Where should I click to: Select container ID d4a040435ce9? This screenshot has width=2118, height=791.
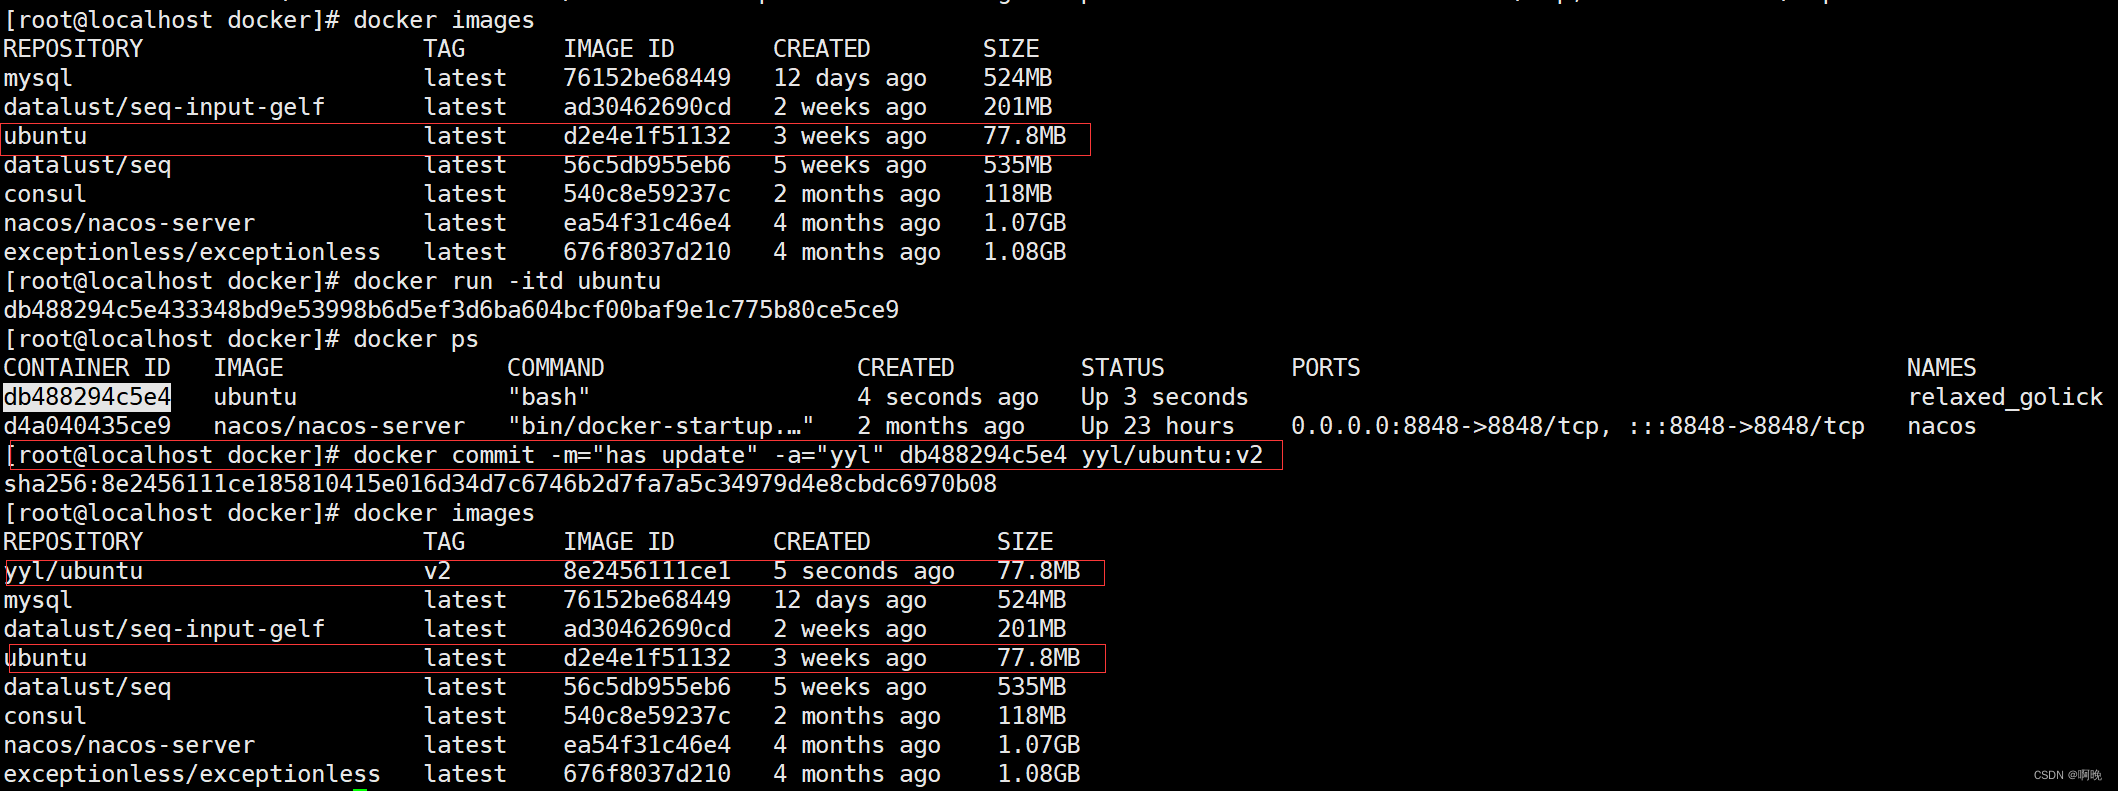click(87, 426)
